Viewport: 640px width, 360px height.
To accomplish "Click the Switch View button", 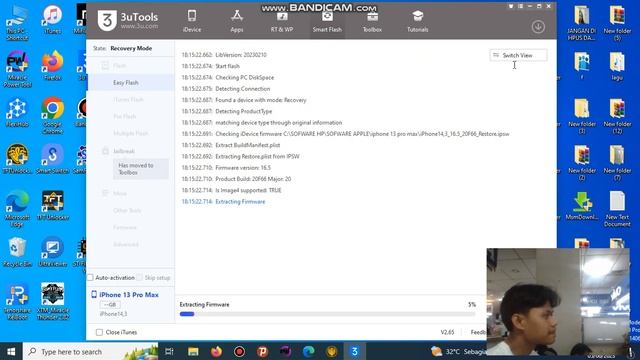I will [x=518, y=55].
